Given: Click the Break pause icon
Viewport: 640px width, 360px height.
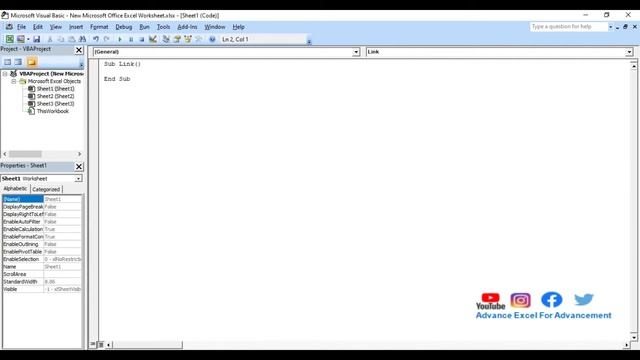Looking at the screenshot, I should click(131, 39).
